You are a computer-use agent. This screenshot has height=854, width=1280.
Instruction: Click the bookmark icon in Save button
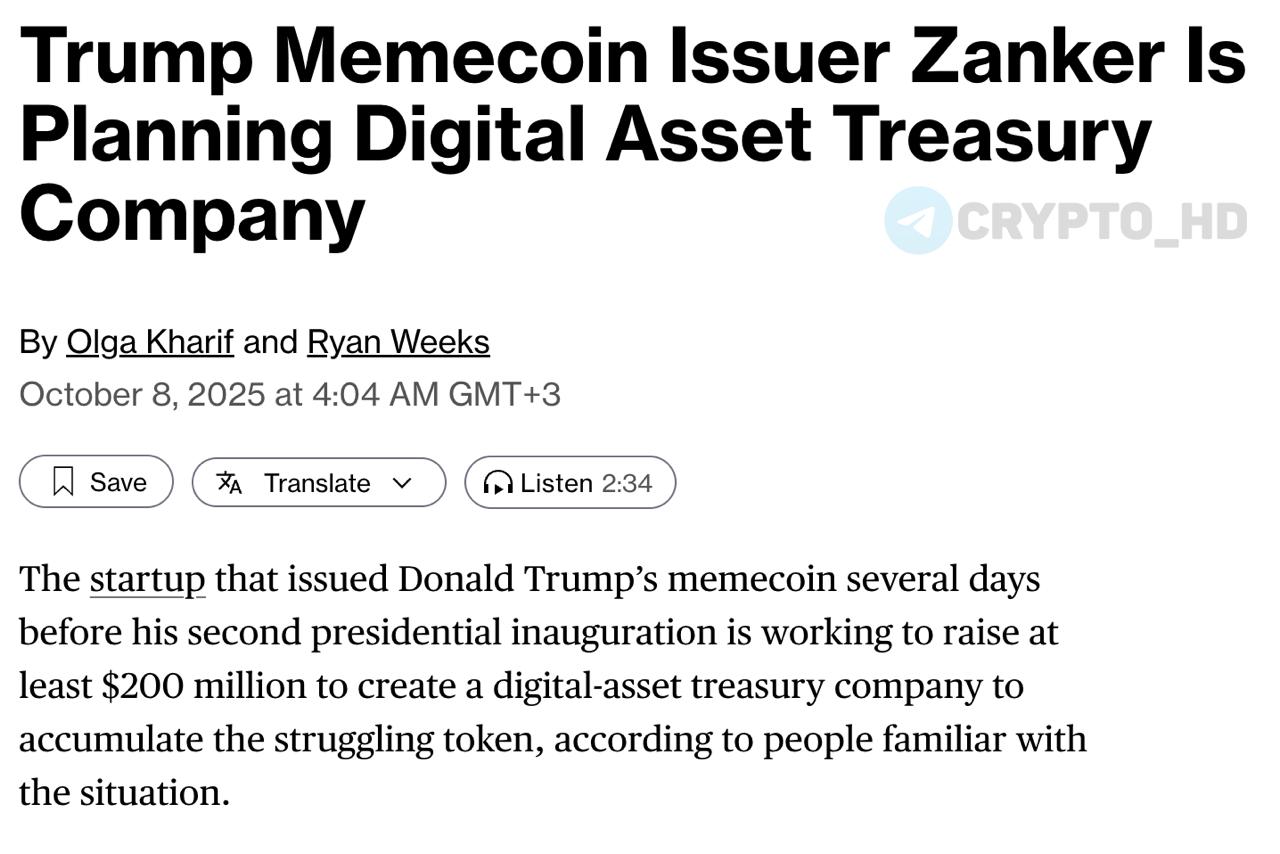(x=64, y=482)
